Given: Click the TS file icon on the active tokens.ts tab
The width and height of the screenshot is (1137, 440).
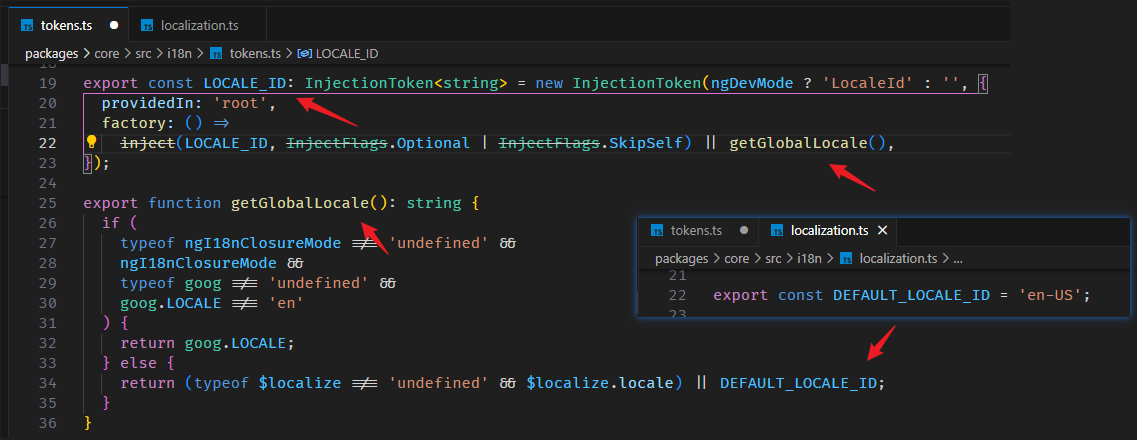Looking at the screenshot, I should click(27, 24).
